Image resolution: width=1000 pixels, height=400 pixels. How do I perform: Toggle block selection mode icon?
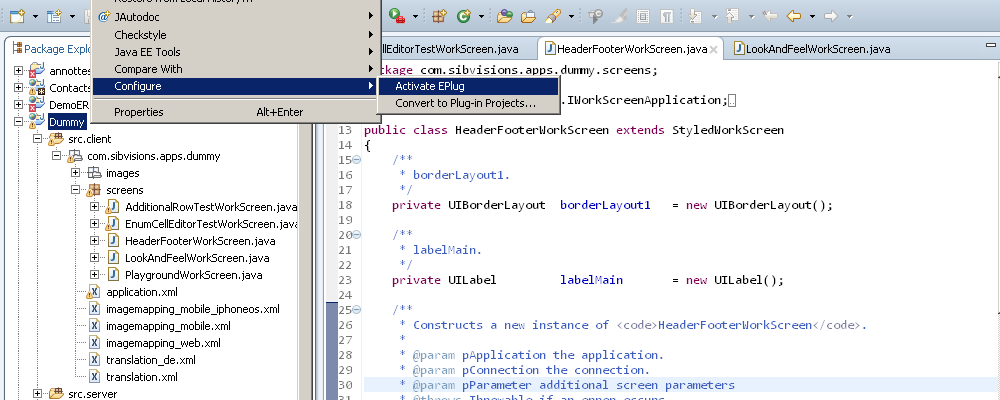tap(643, 17)
